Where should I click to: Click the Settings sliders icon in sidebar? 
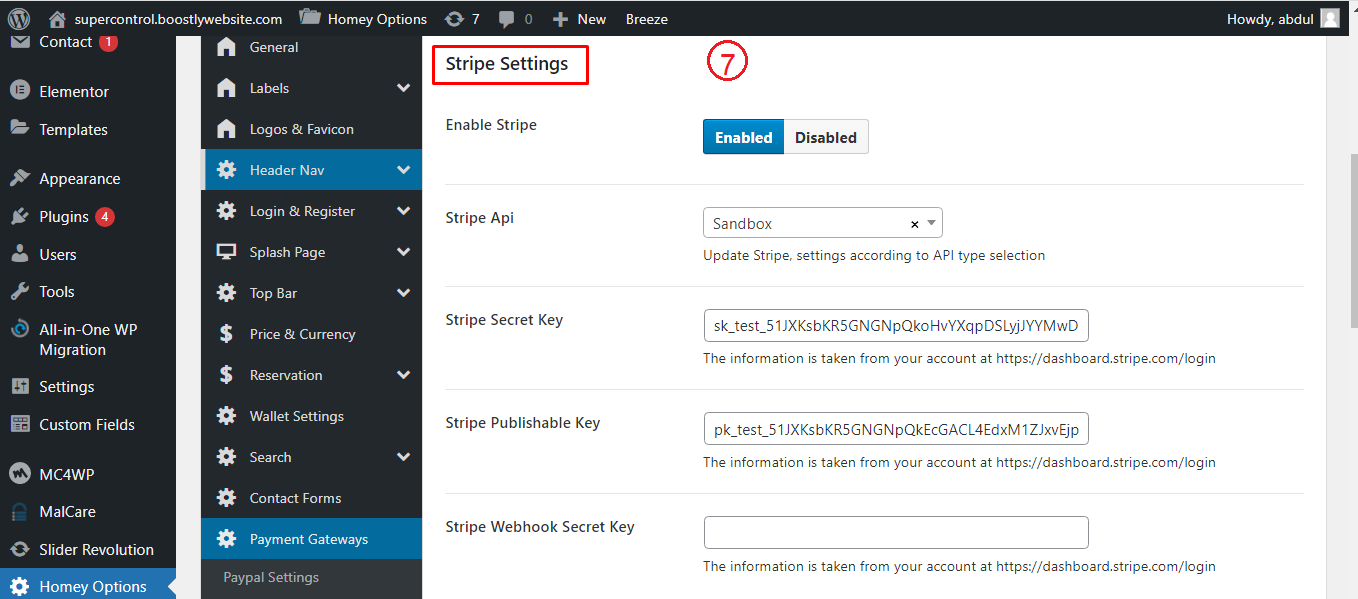[19, 386]
